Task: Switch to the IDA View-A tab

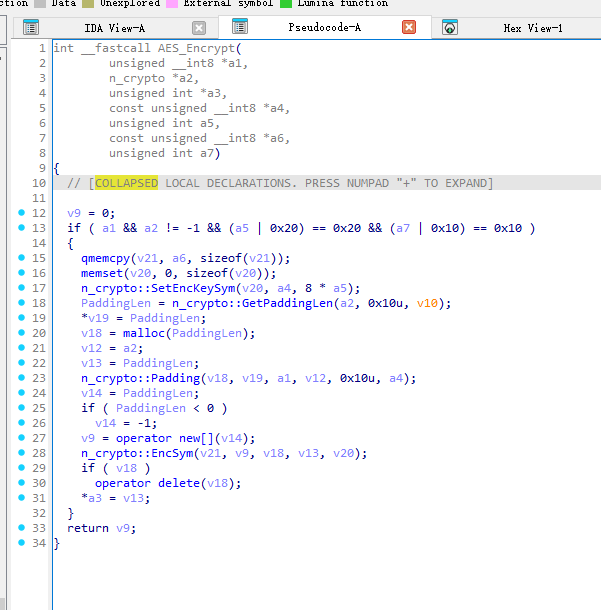Action: (114, 28)
